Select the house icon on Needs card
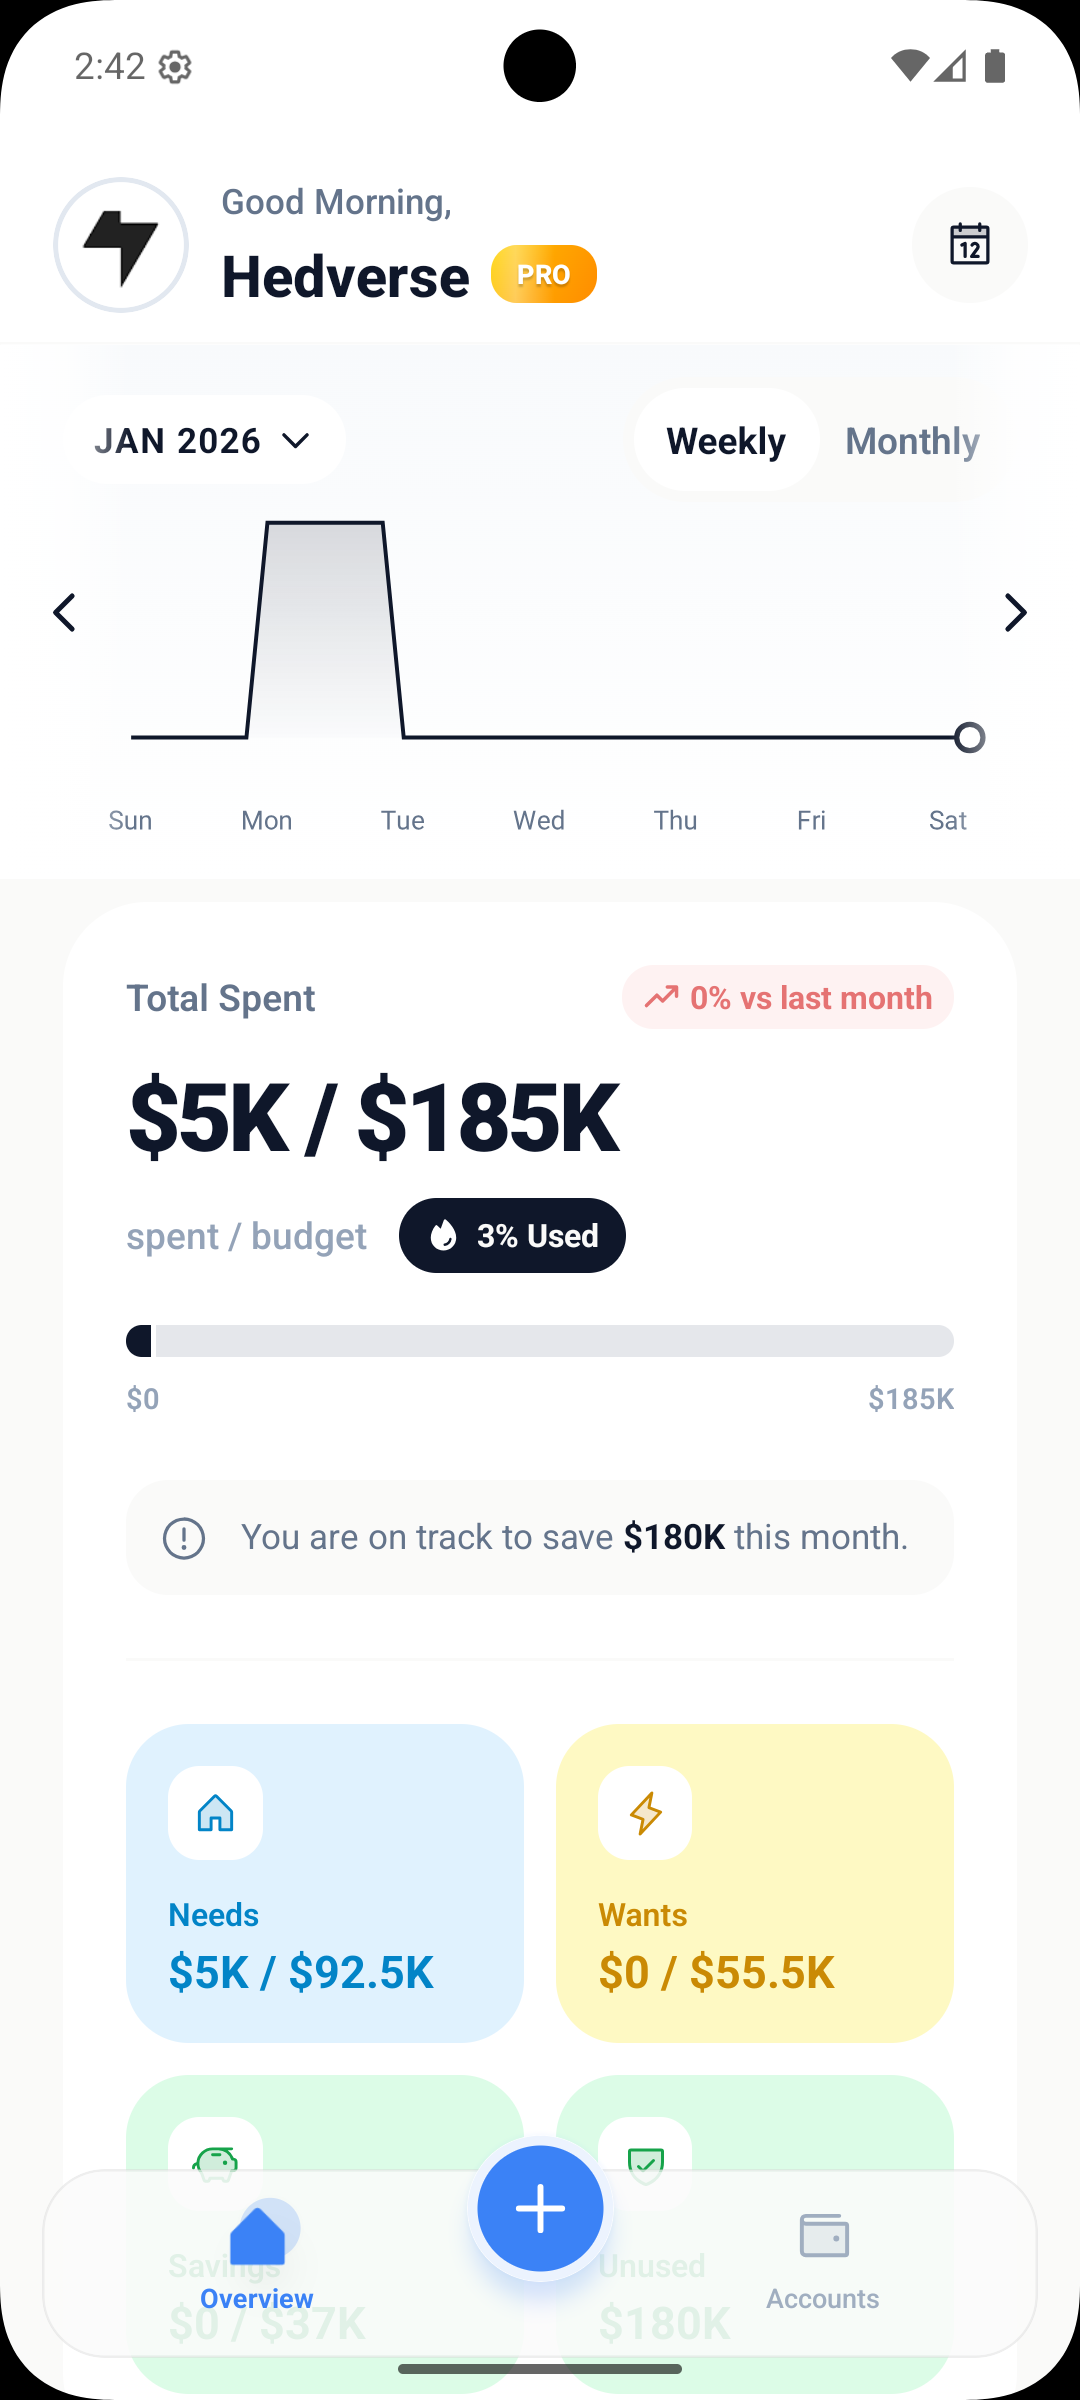Viewport: 1080px width, 2400px height. point(214,1813)
